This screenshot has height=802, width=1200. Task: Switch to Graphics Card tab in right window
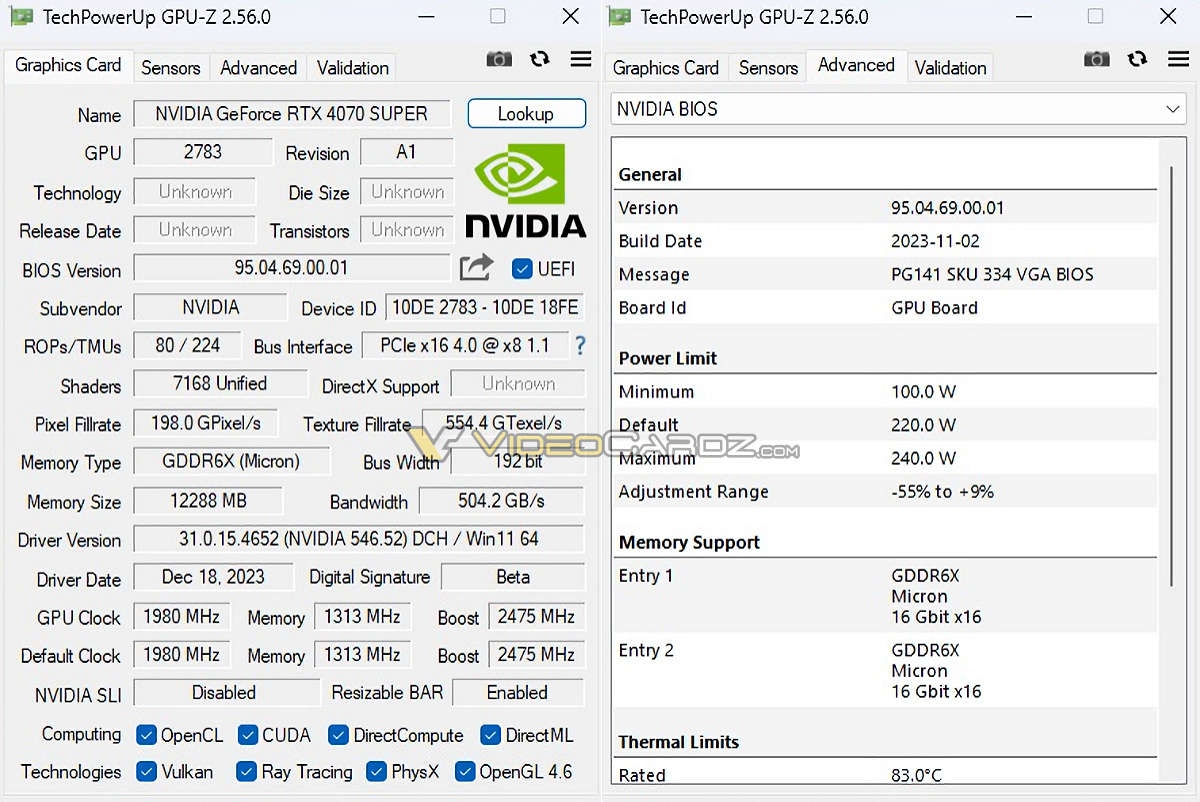coord(665,68)
